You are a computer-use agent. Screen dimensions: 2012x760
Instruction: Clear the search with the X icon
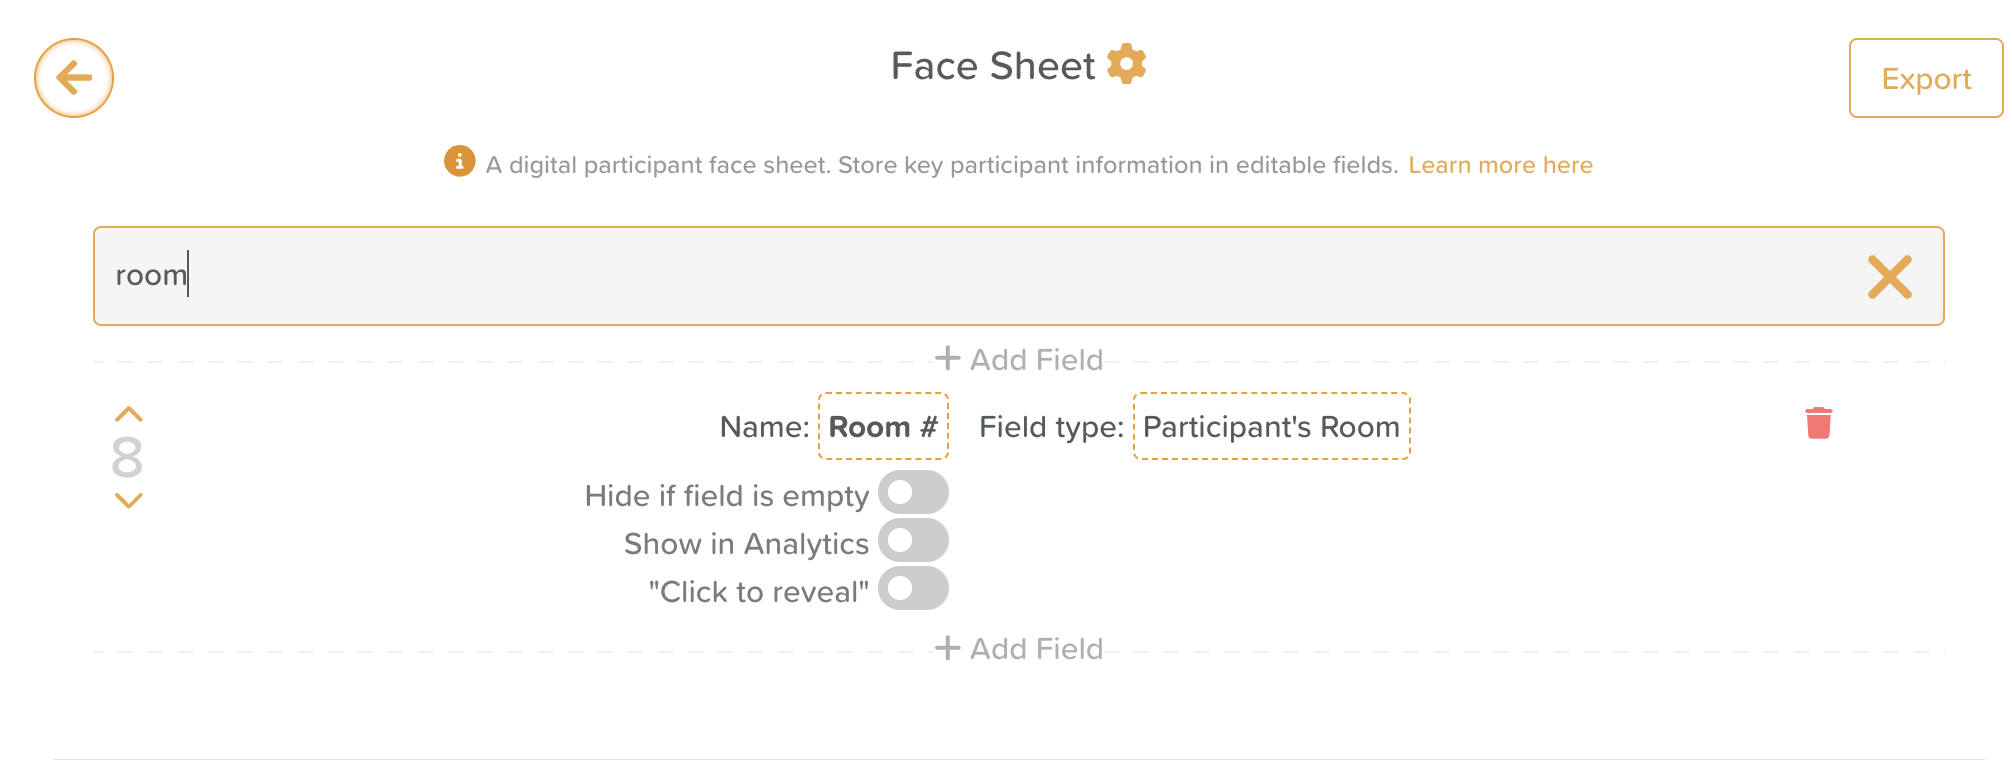click(x=1889, y=277)
